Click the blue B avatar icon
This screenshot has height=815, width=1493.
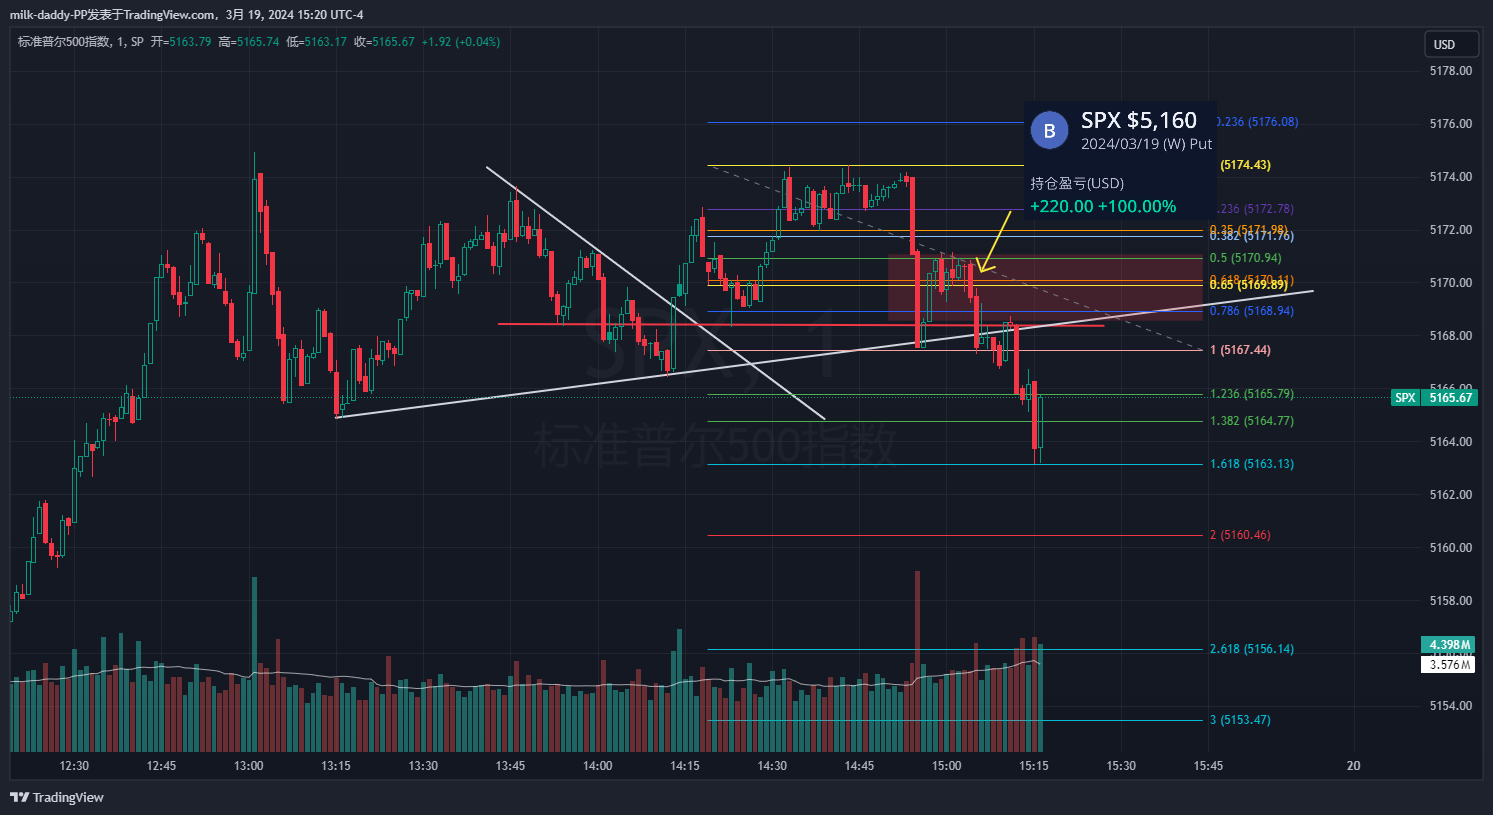(x=1049, y=131)
